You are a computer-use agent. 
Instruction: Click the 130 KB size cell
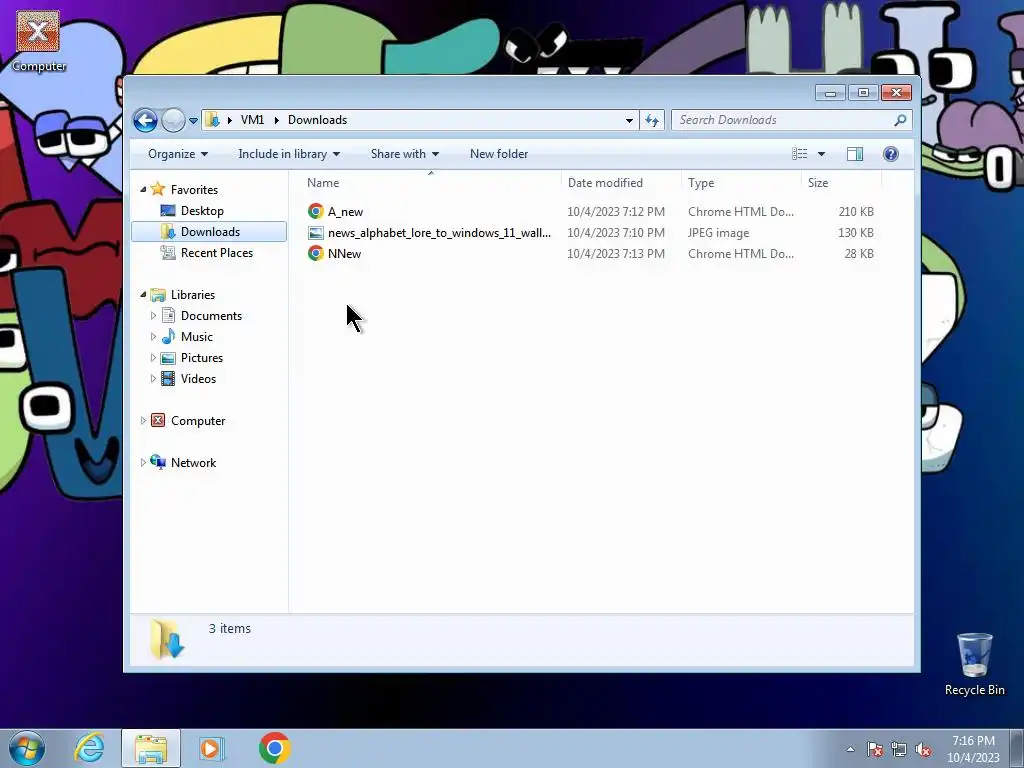click(x=856, y=232)
